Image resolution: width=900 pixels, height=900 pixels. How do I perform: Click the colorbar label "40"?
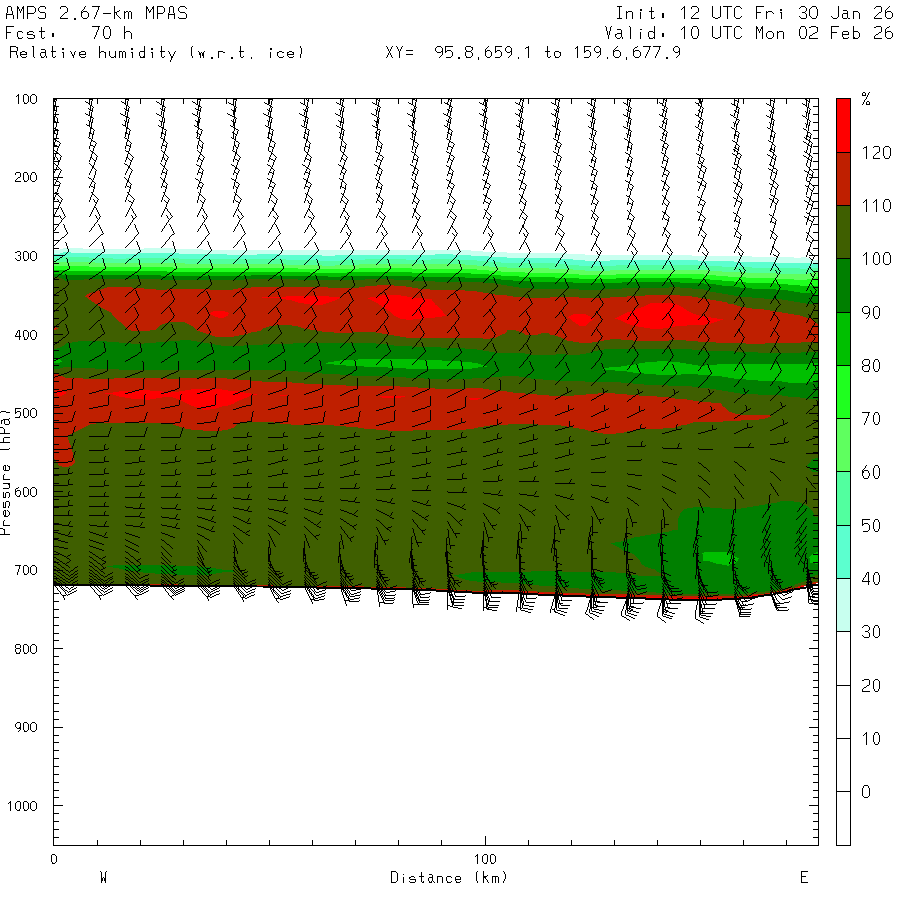tap(871, 579)
